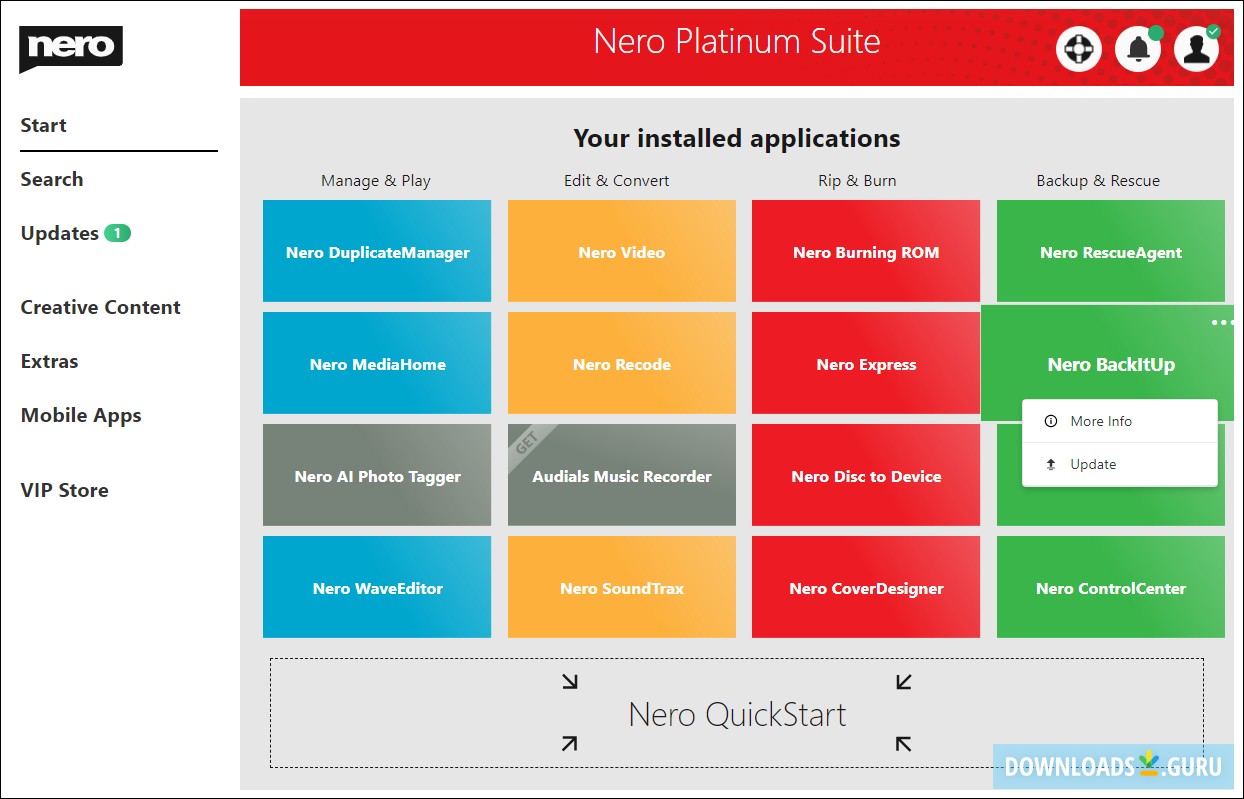
Task: Click the green checkmark on the profile icon
Action: click(x=1211, y=31)
